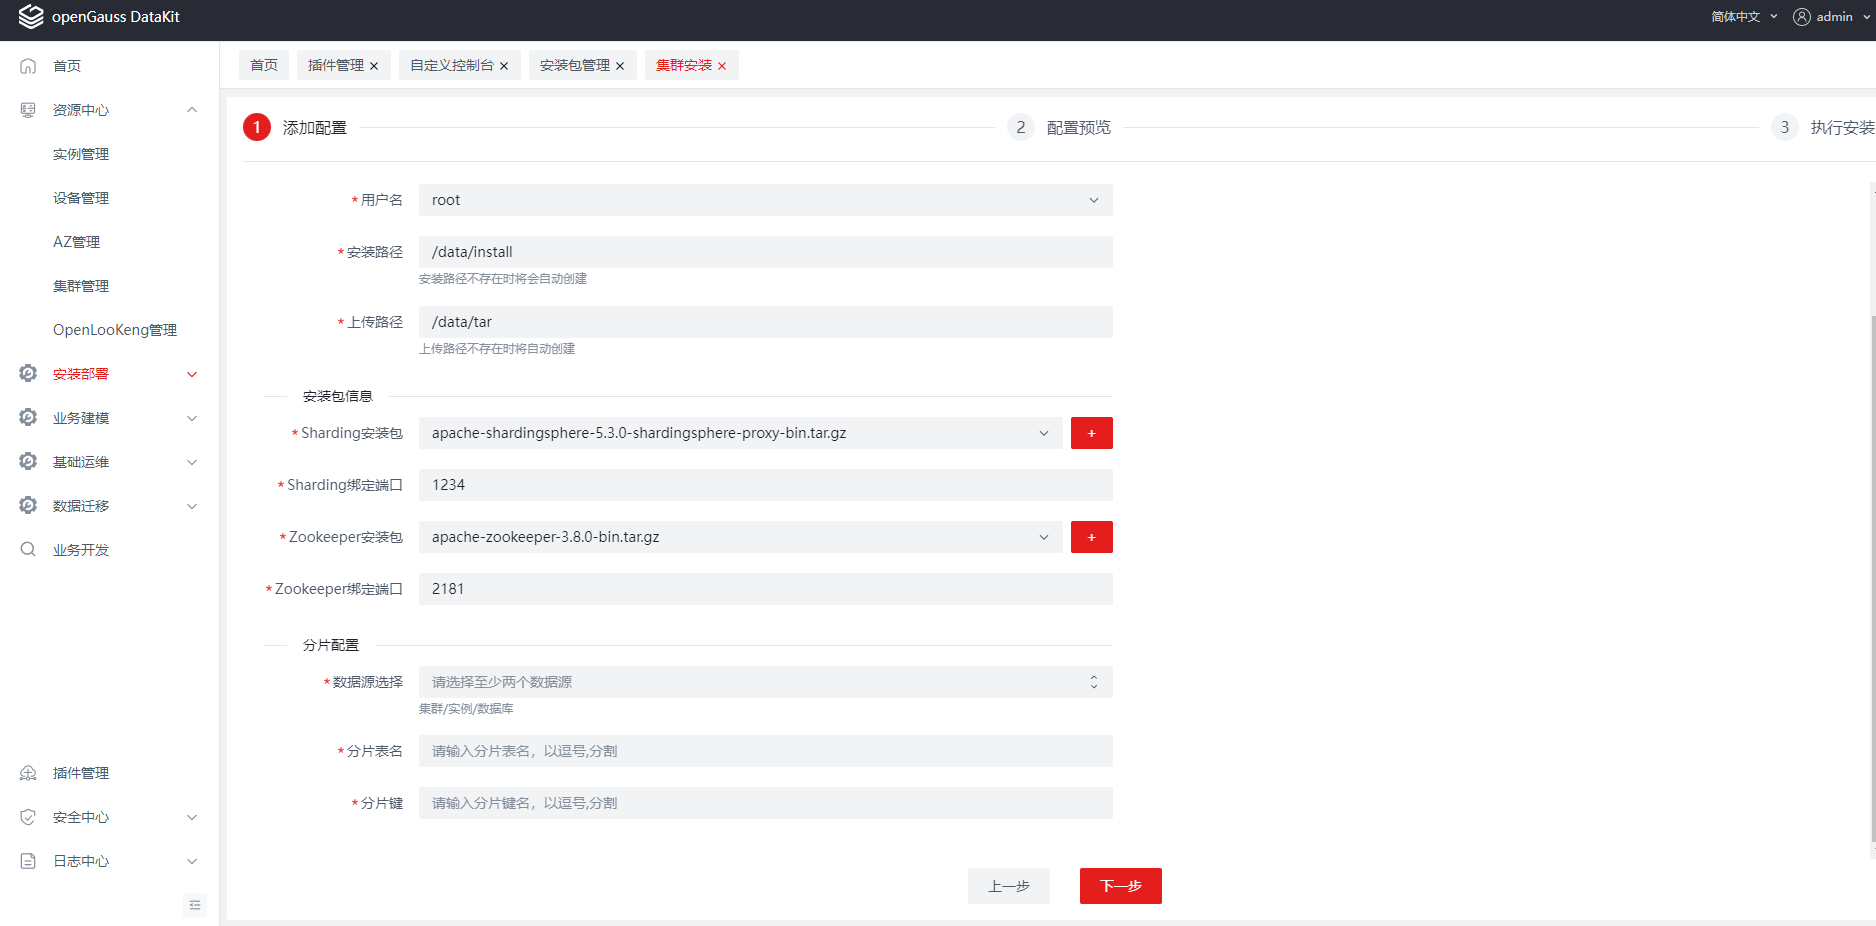Click the security center shield icon
The height and width of the screenshot is (926, 1876).
coord(28,817)
